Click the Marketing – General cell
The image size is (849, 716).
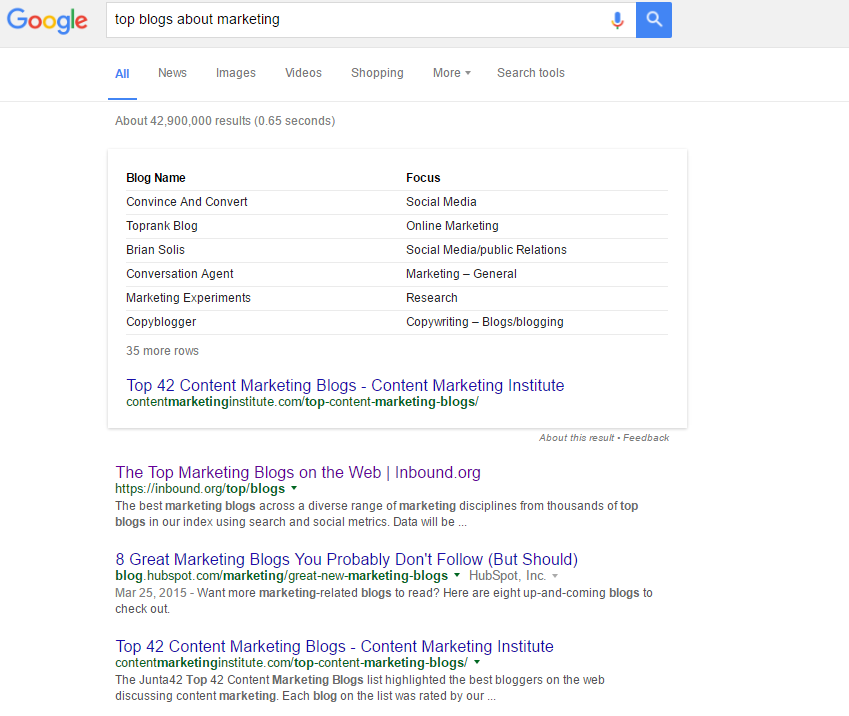[x=461, y=274]
